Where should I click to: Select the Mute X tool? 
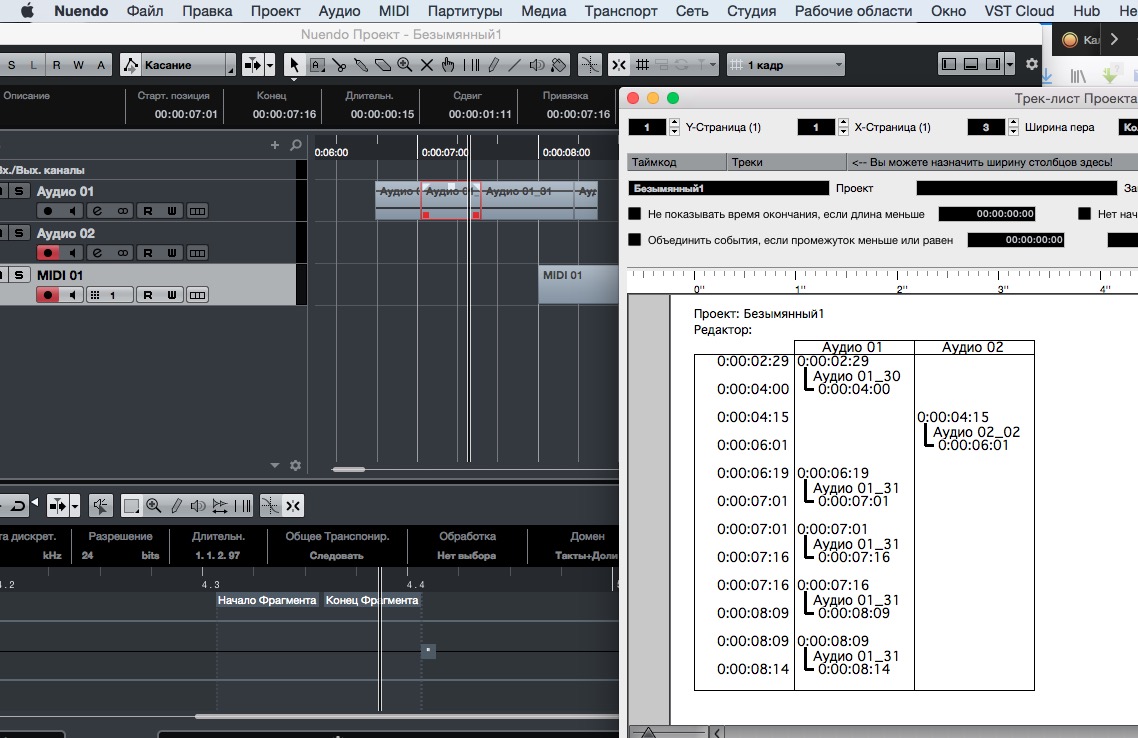click(x=427, y=65)
